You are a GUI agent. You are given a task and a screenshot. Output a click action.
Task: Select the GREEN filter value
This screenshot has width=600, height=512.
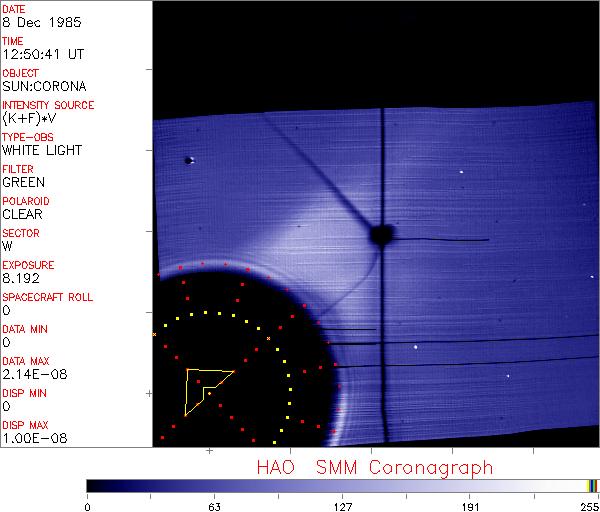23,183
